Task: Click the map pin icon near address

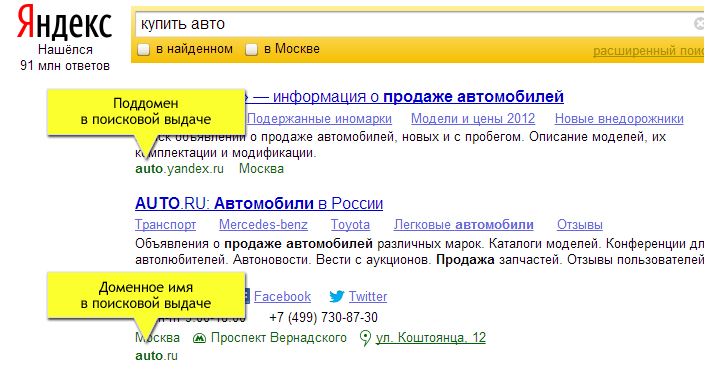Action: coord(365,338)
